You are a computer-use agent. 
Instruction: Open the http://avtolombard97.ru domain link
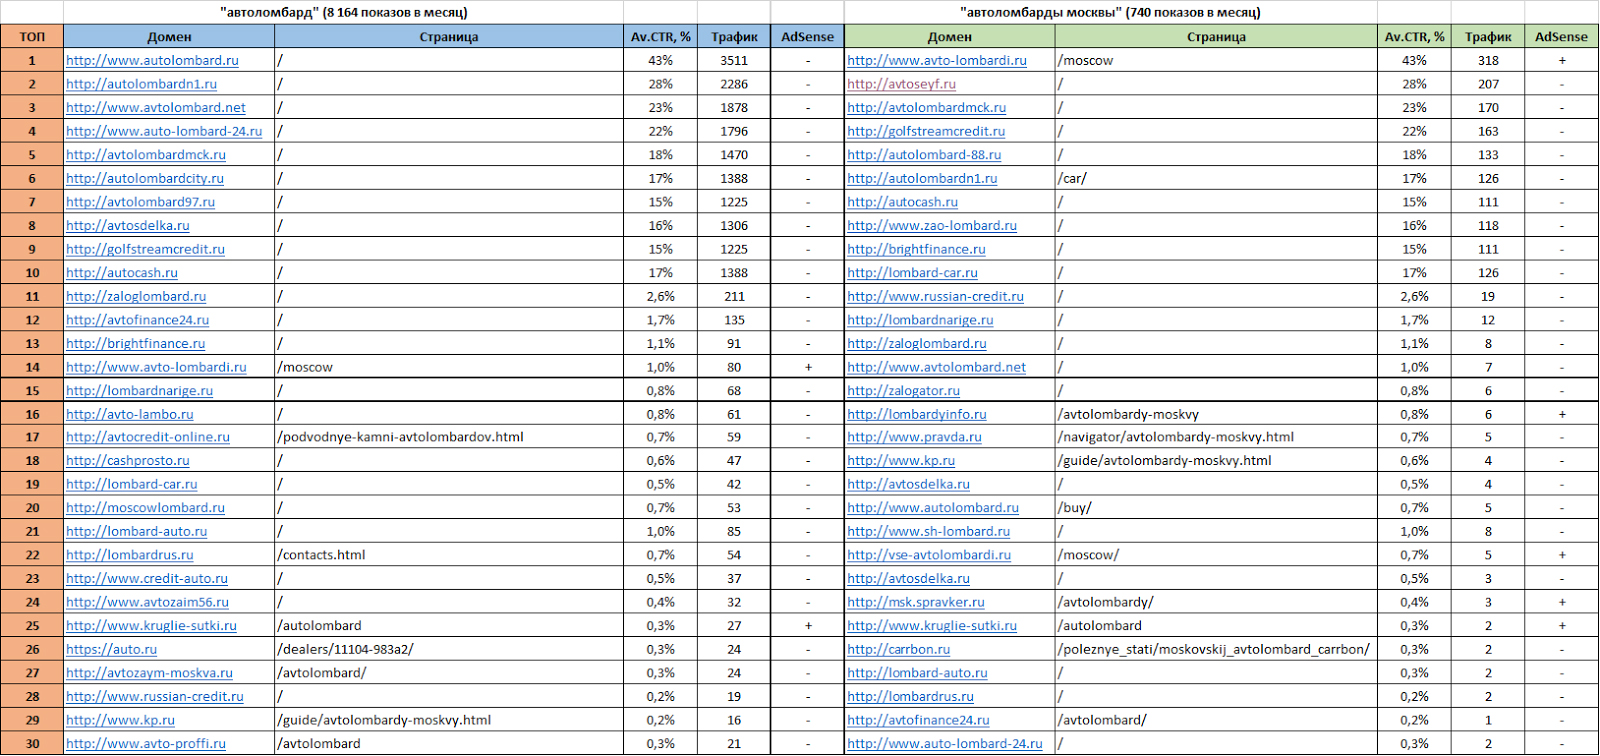click(x=140, y=202)
